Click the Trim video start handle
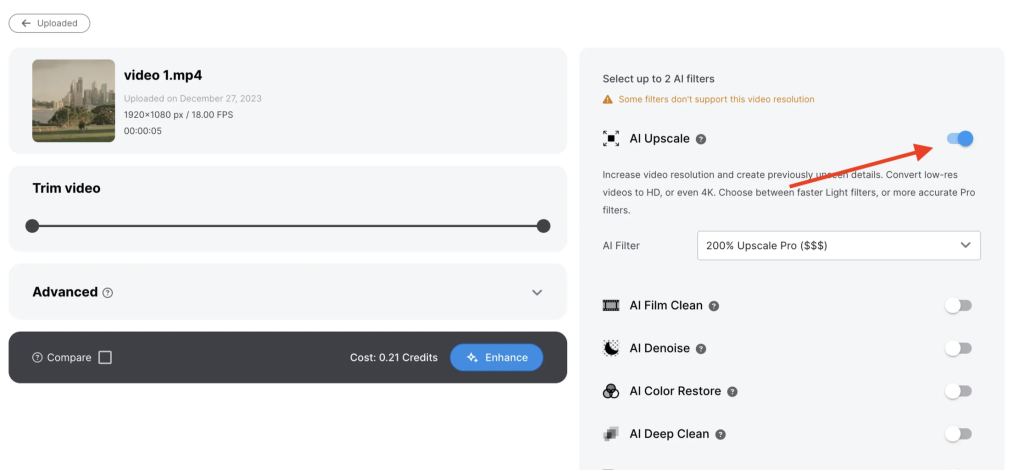This screenshot has width=1024, height=470. coord(32,226)
